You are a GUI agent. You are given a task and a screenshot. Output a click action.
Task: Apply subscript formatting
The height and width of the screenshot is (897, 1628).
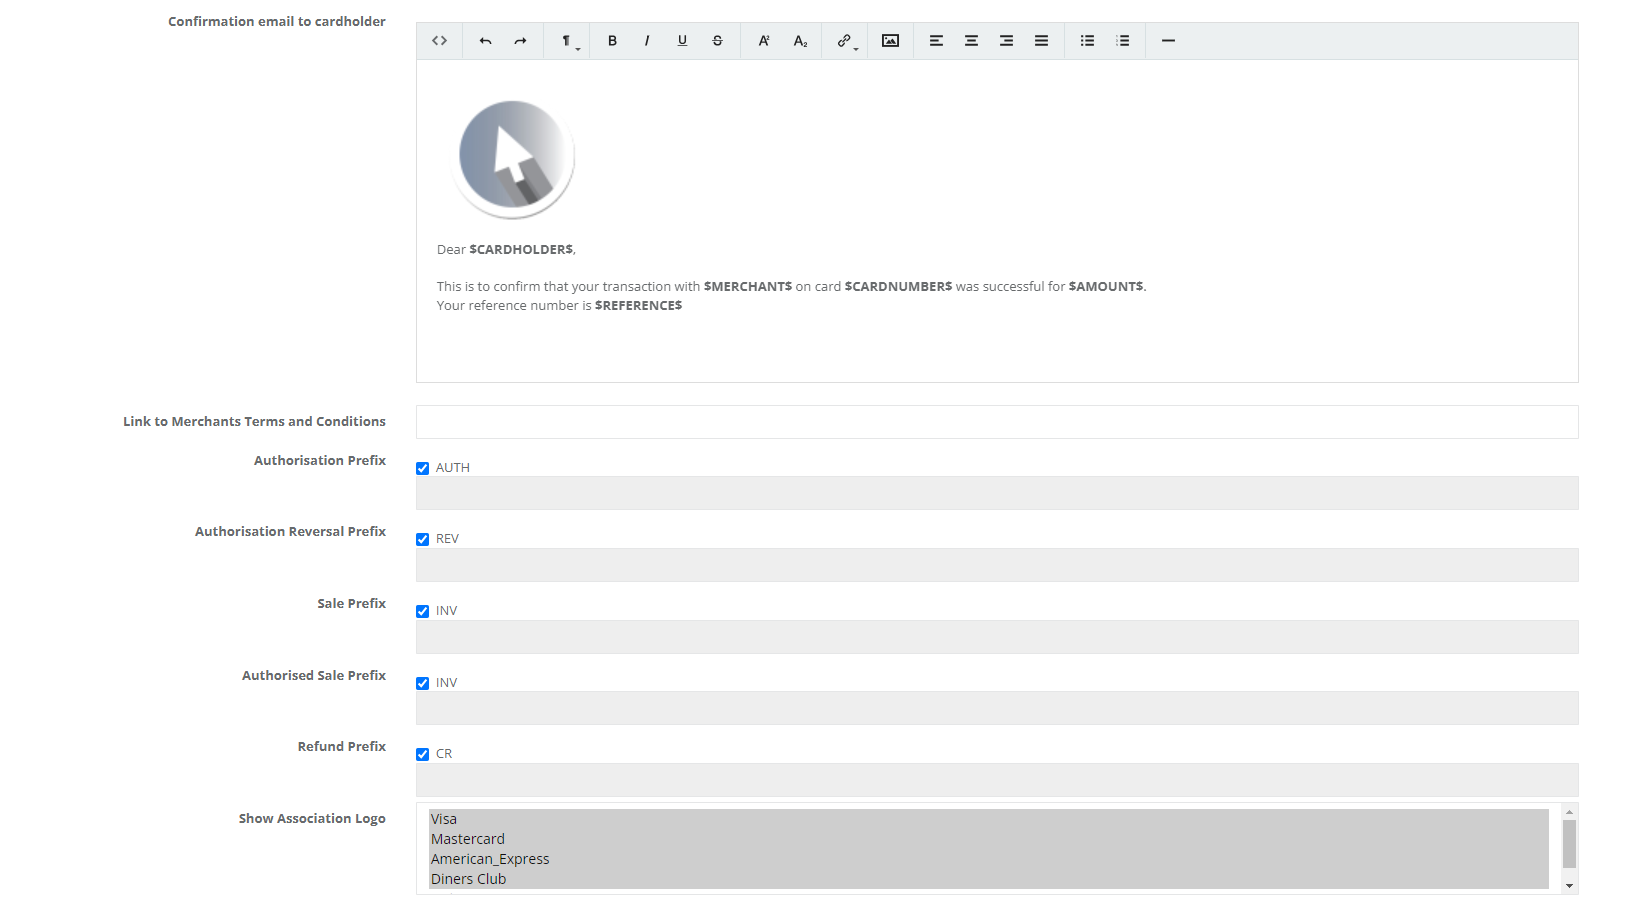800,41
